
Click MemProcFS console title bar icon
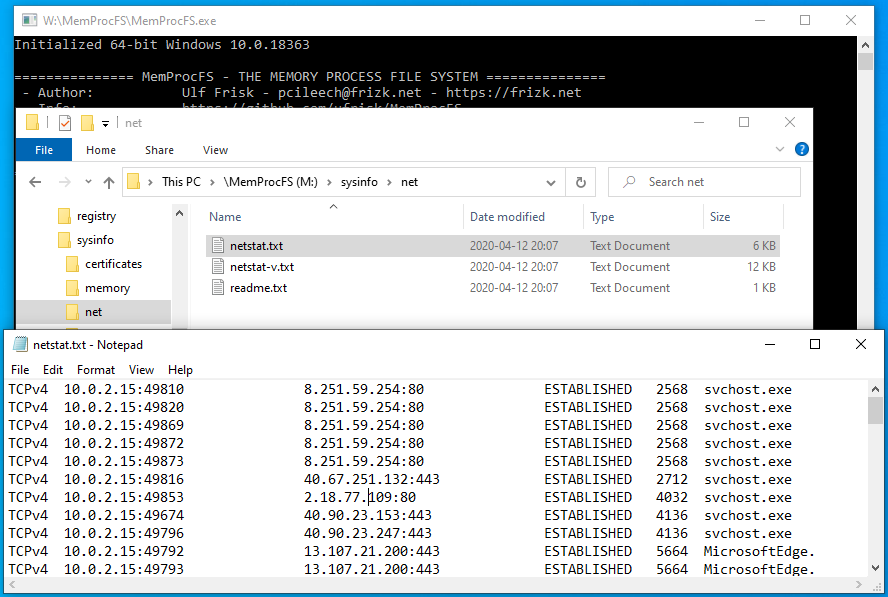(x=29, y=20)
